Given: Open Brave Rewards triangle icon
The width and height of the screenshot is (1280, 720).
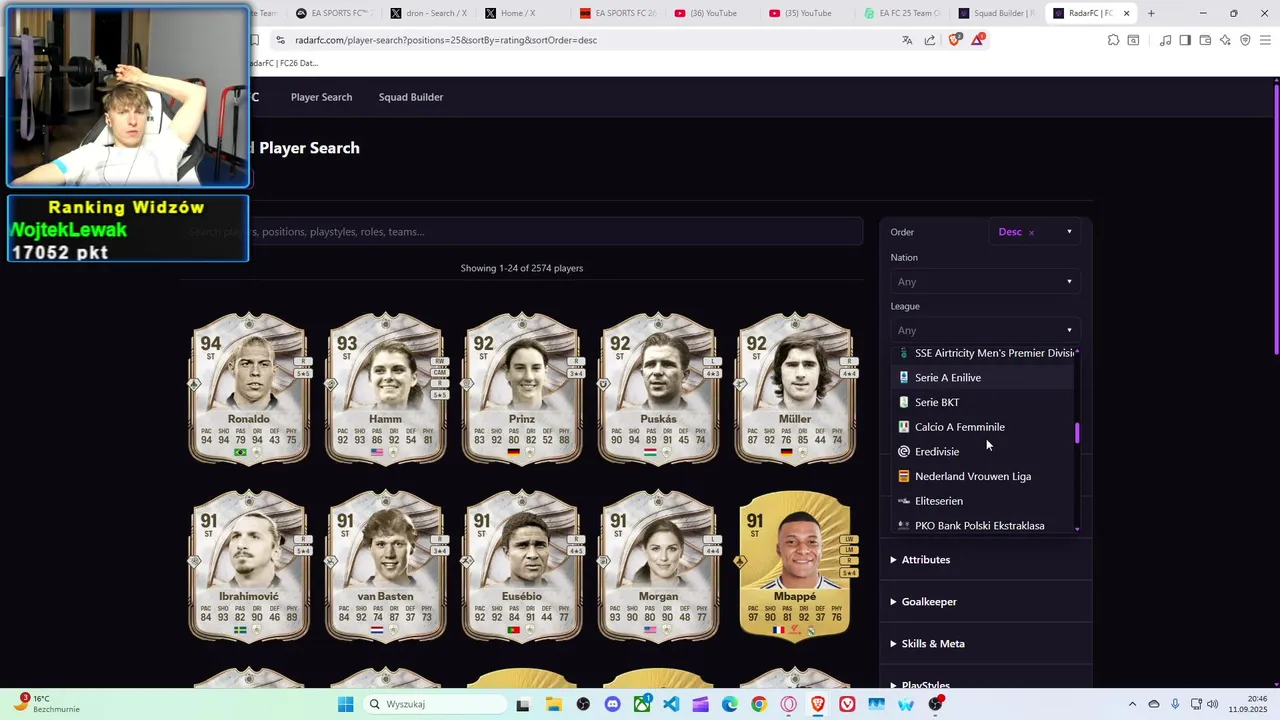Looking at the screenshot, I should 977,40.
